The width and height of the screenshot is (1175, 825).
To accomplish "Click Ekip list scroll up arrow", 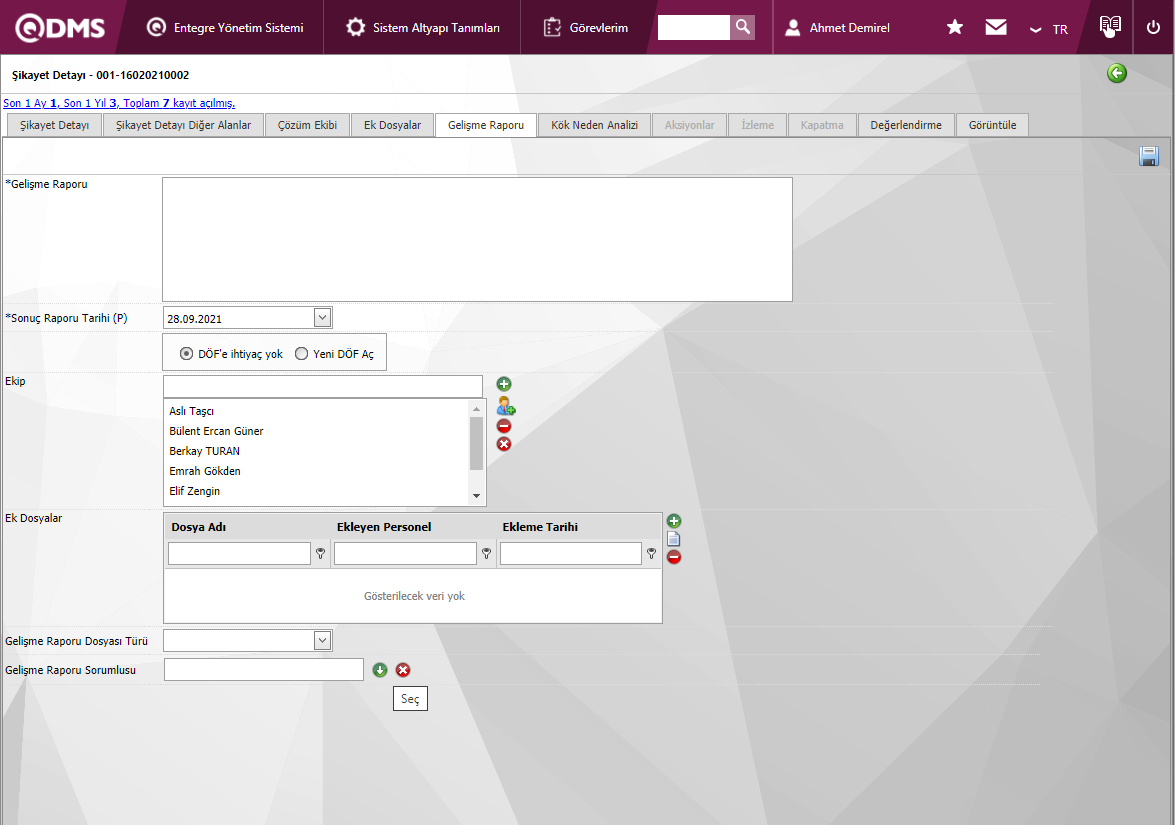I will (x=476, y=409).
